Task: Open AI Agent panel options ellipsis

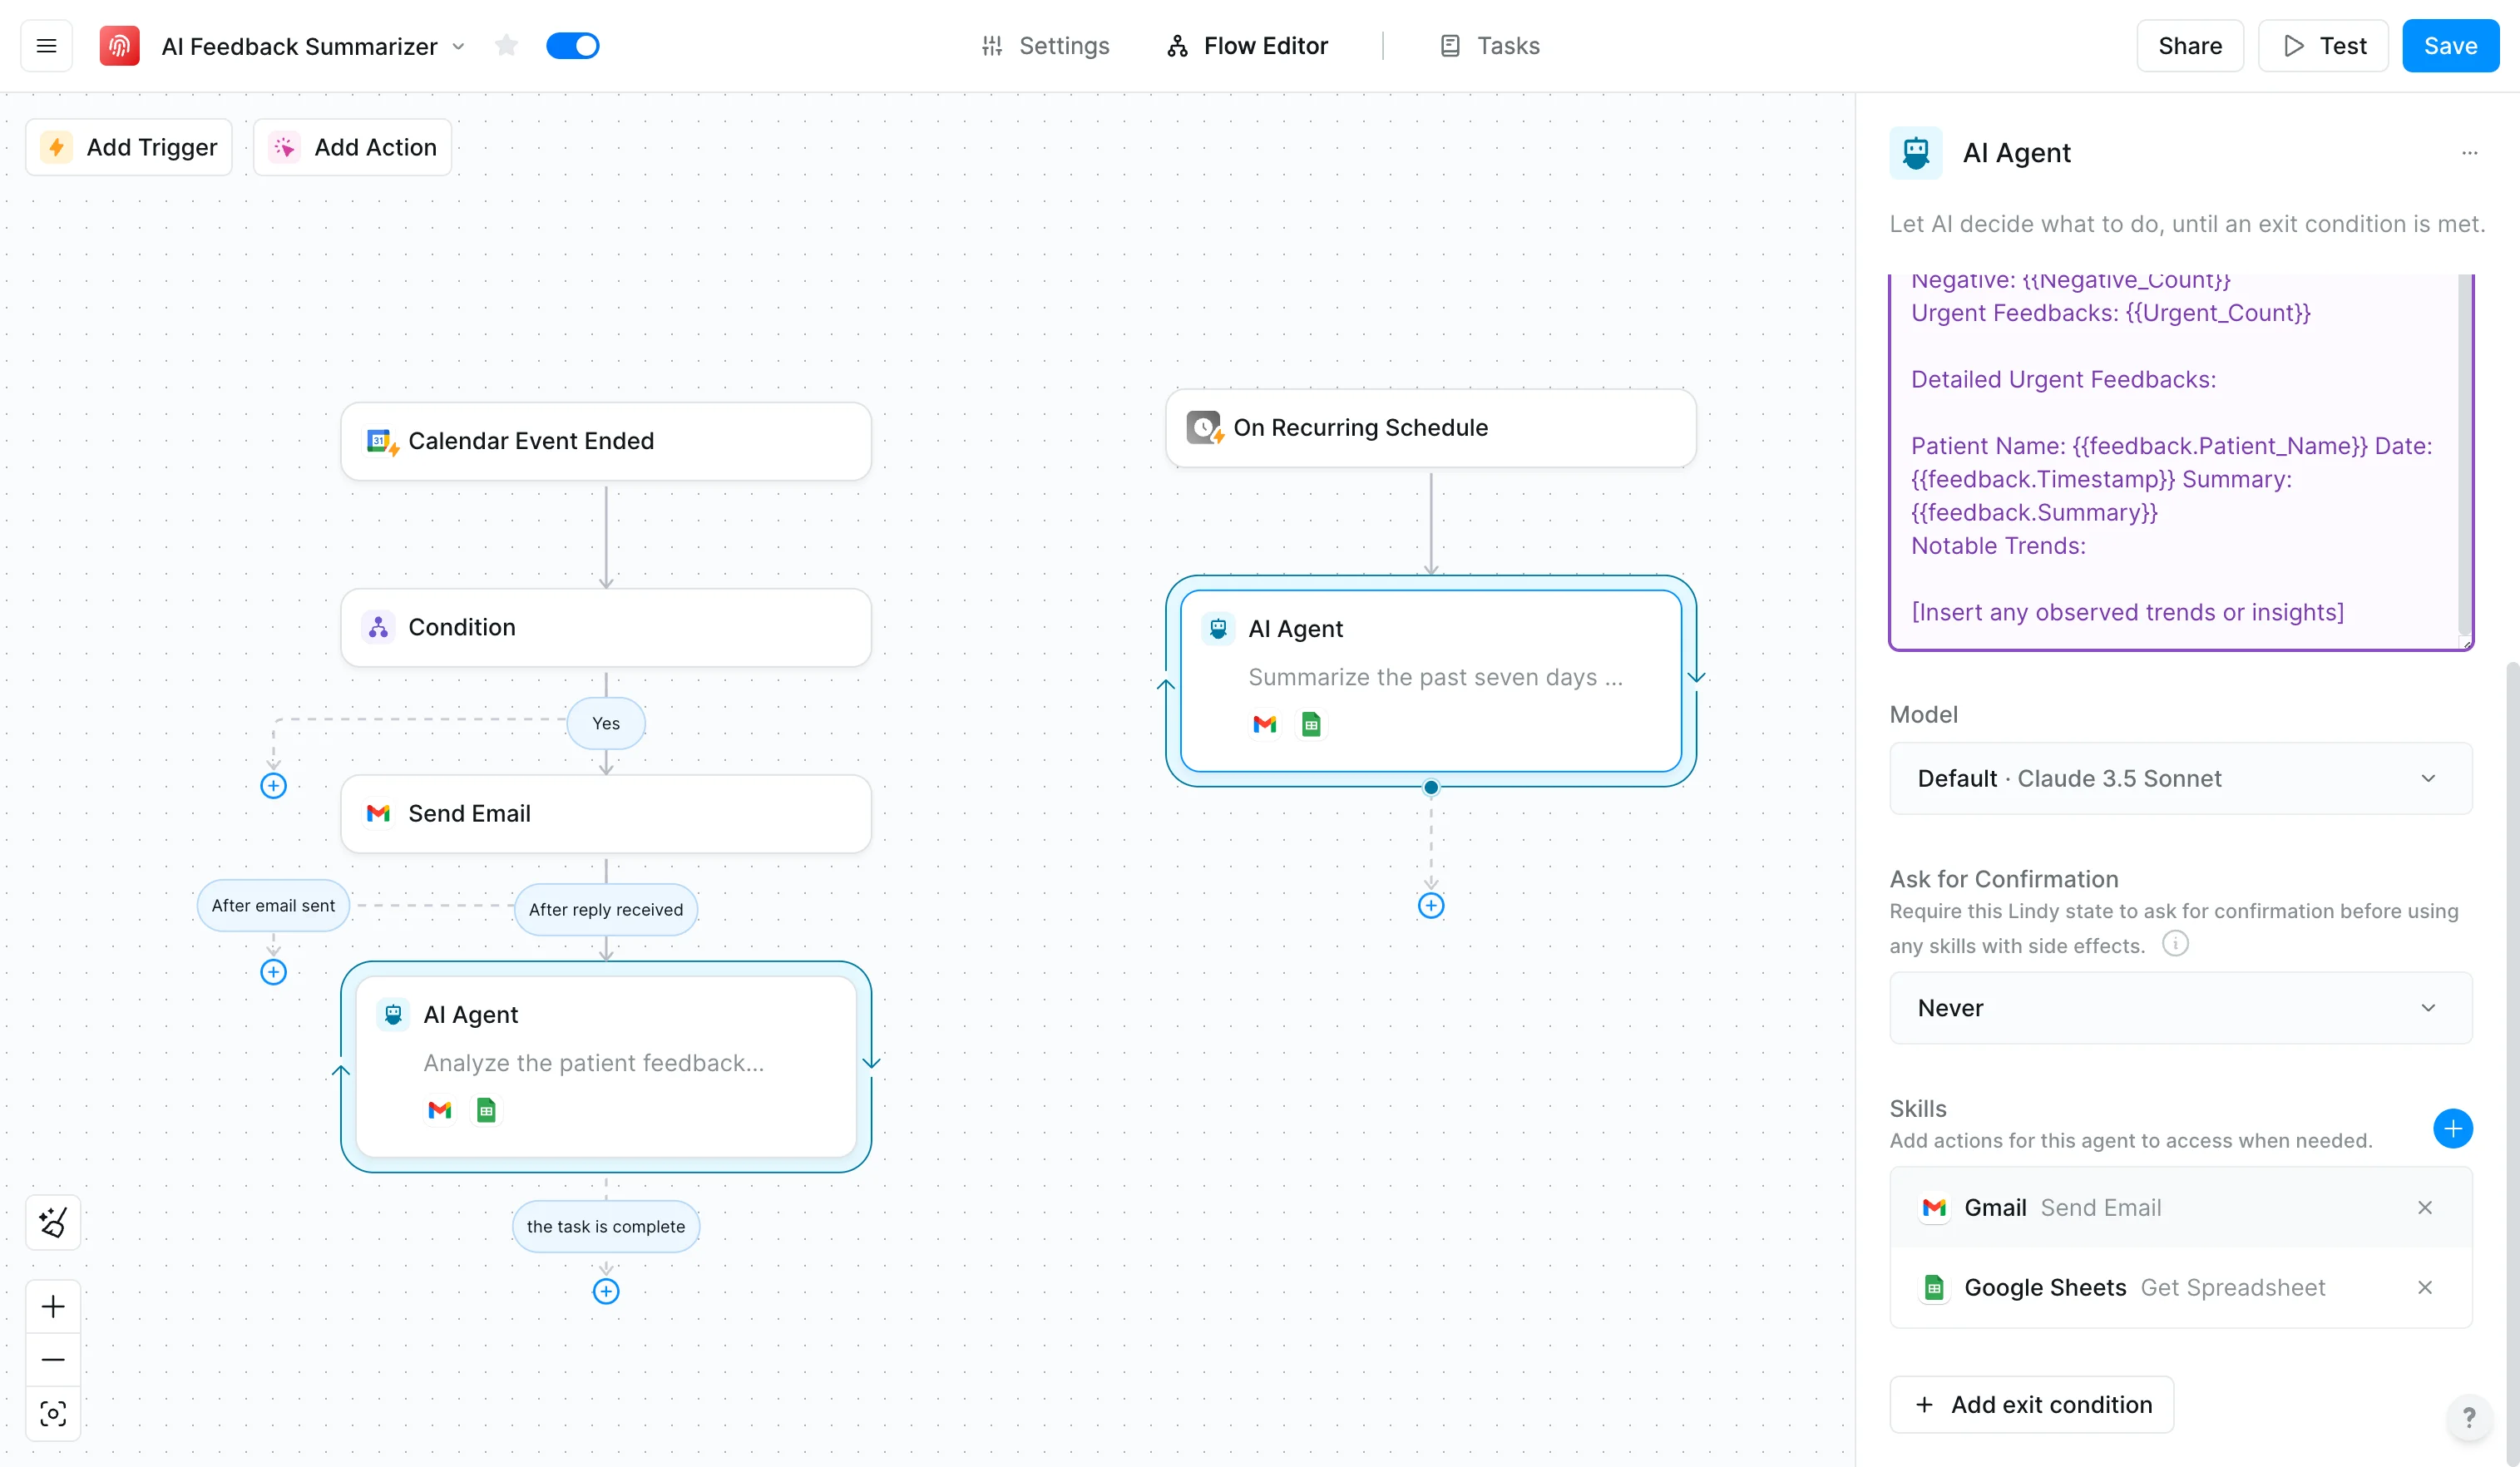Action: [2469, 153]
